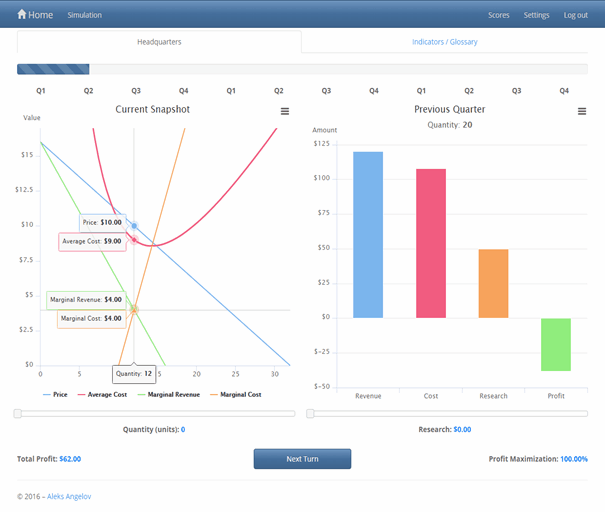
Task: Go to the Scores page
Action: [x=498, y=15]
